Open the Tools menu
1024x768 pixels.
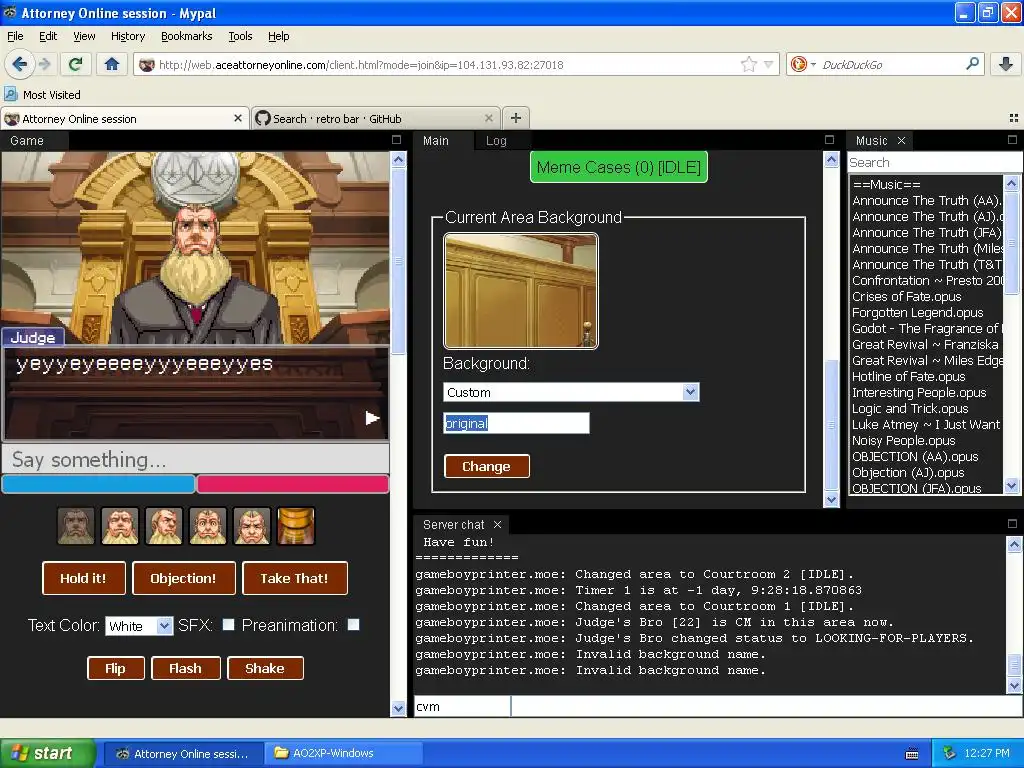pos(240,36)
